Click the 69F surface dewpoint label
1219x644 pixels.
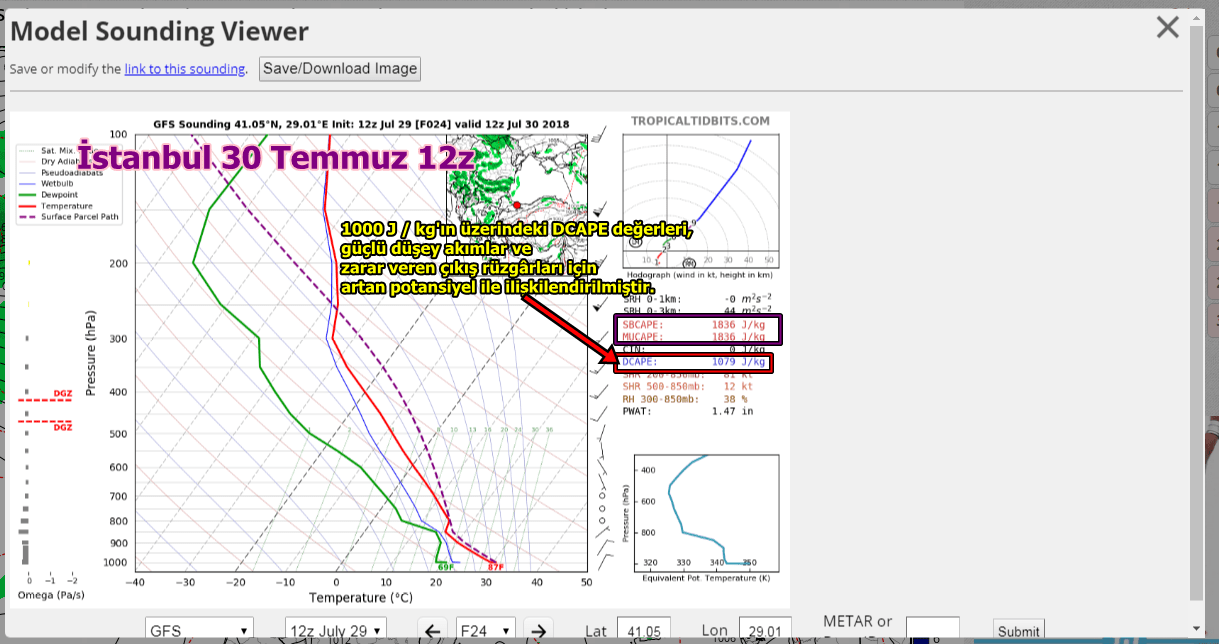(x=445, y=567)
